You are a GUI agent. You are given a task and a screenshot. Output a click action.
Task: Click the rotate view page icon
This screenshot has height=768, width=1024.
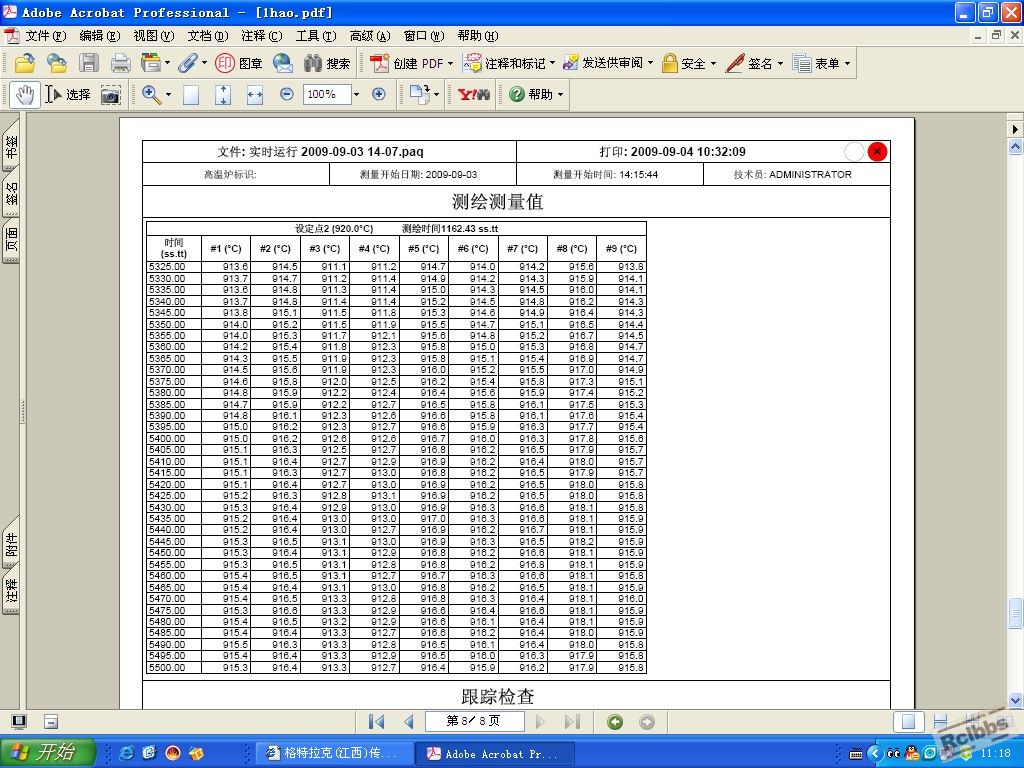pyautogui.click(x=419, y=95)
